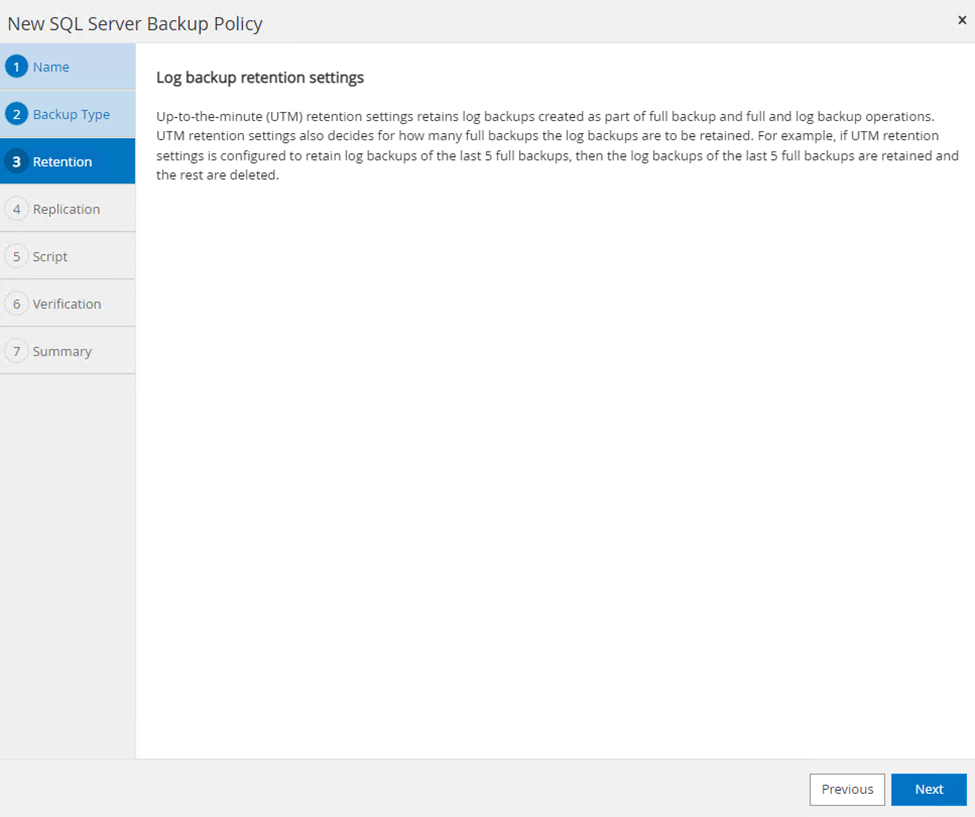Open the Backup Type step
This screenshot has width=975, height=817.
pyautogui.click(x=68, y=114)
